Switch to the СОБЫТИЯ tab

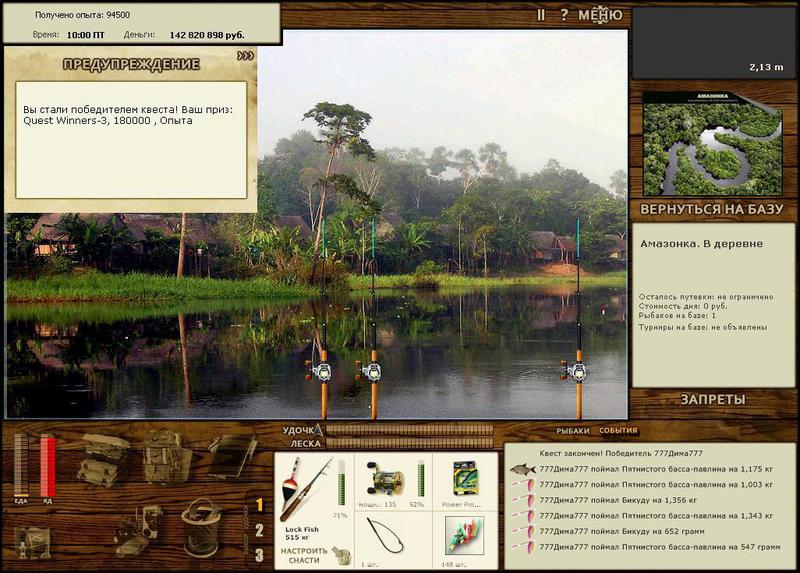pyautogui.click(x=618, y=431)
